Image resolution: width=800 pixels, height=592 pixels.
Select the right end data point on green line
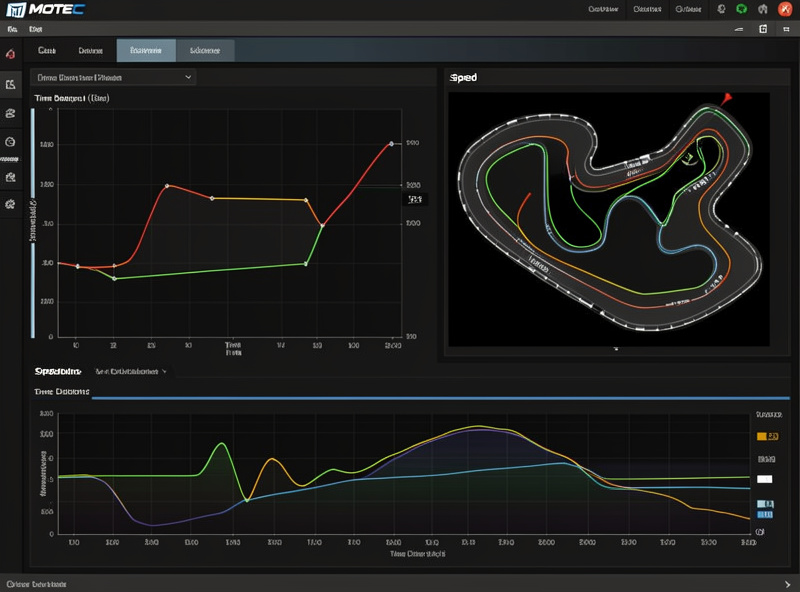coord(306,264)
